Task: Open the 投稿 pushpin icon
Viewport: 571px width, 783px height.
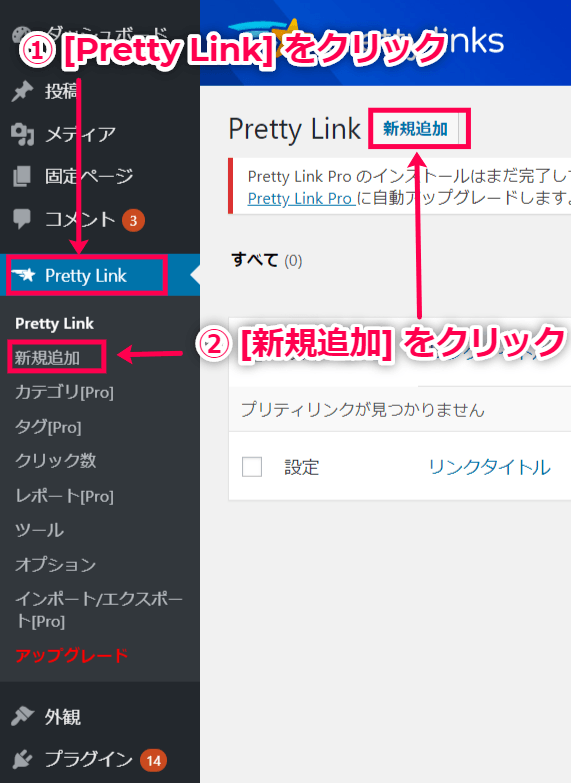Action: click(x=22, y=92)
